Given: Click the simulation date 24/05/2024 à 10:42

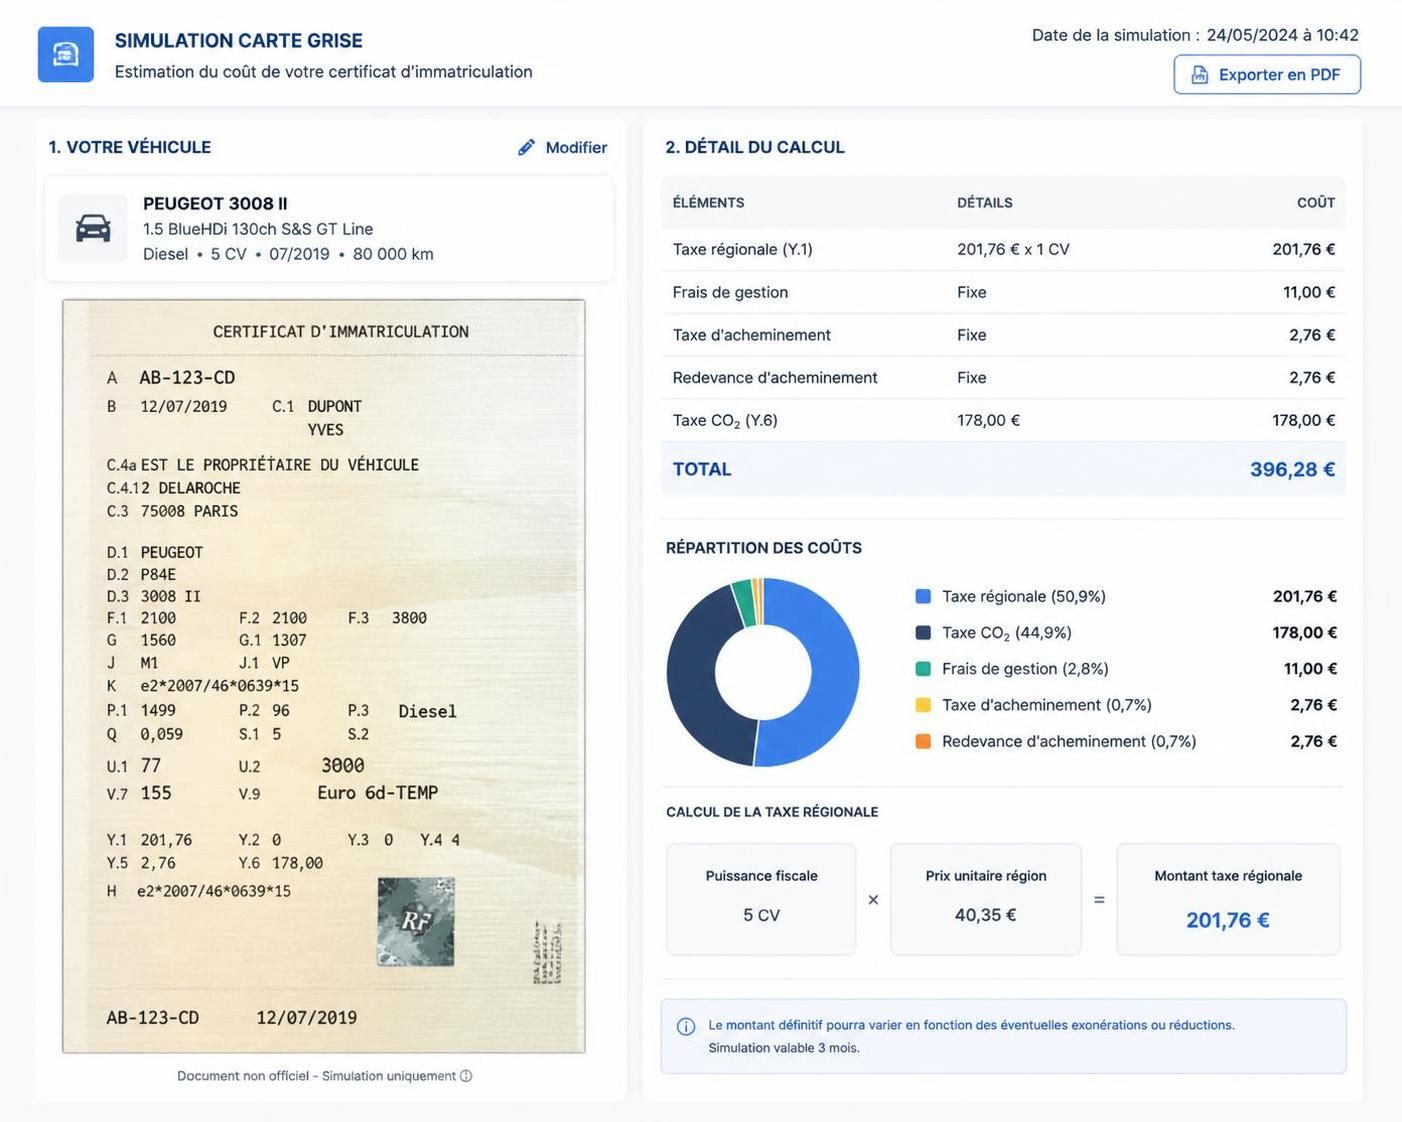Looking at the screenshot, I should click(1283, 35).
